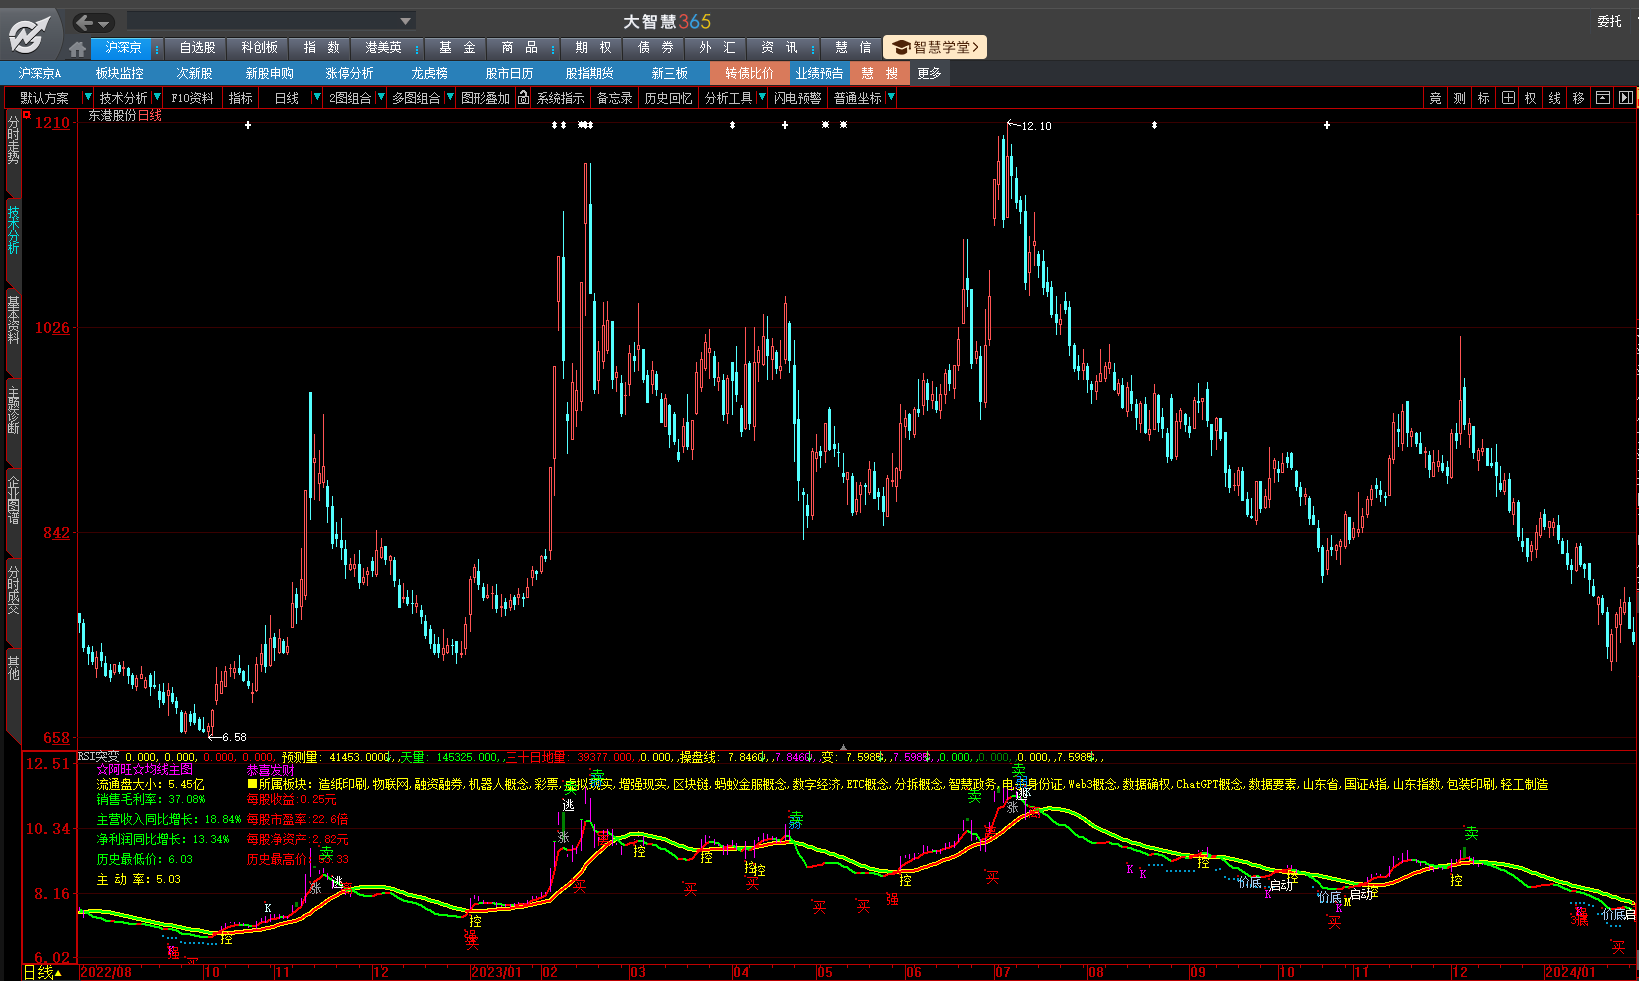The width and height of the screenshot is (1639, 981).
Task: Open the 基金 tab
Action: click(x=457, y=48)
